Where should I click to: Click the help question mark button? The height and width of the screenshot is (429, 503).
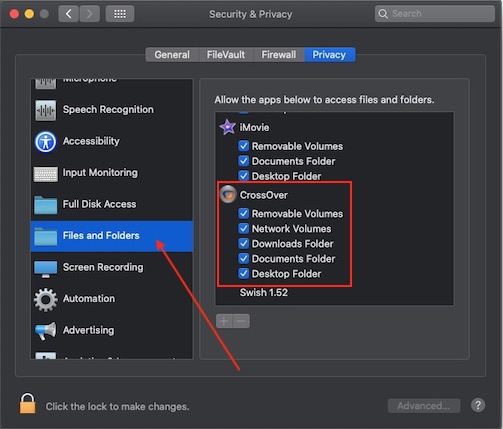pos(478,405)
